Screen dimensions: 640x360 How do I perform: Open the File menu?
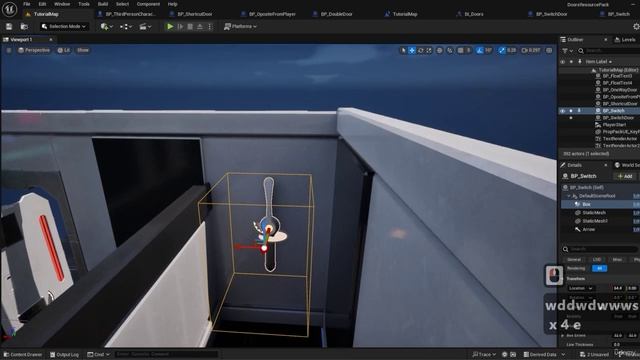(27, 4)
